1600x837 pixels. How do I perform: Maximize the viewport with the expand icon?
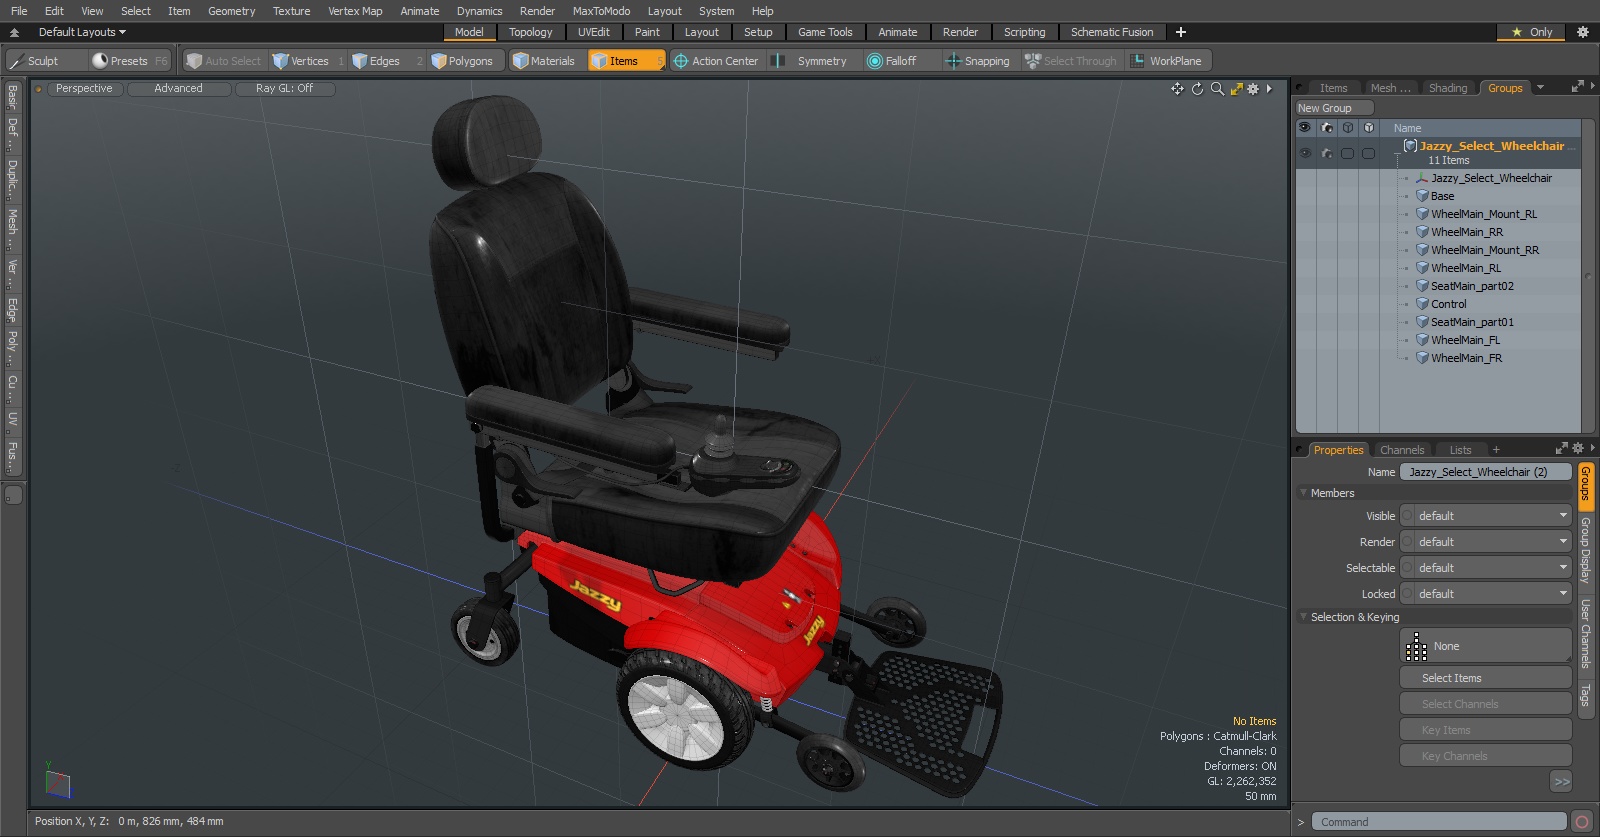point(1236,89)
